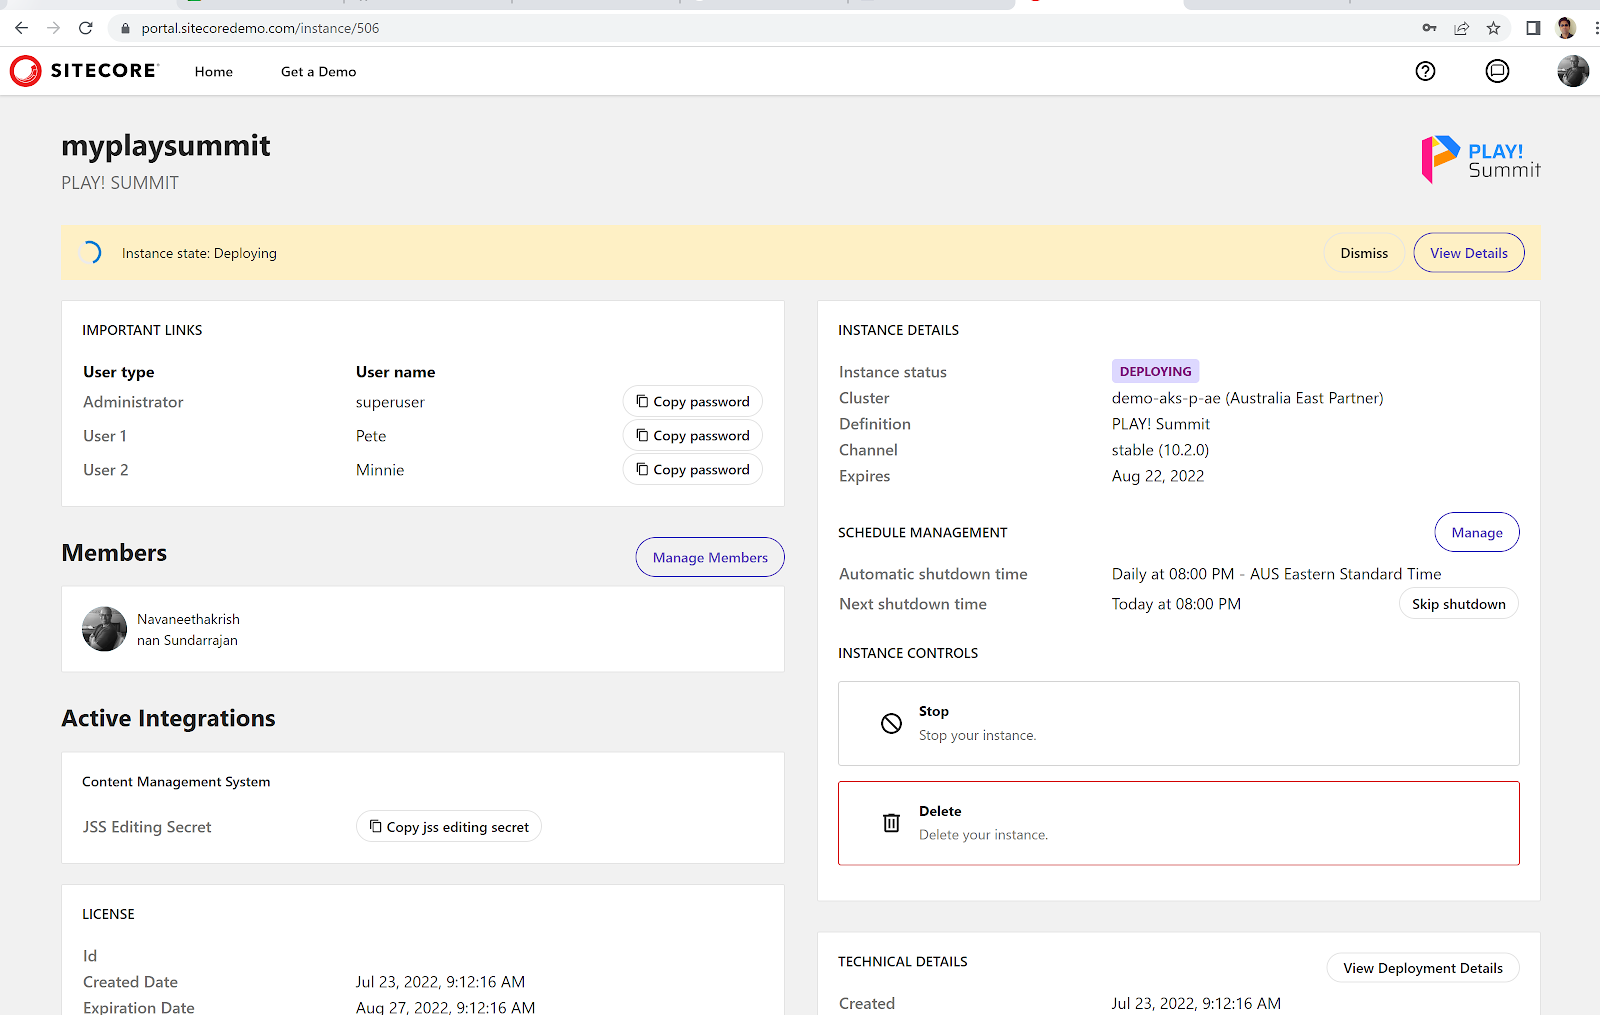This screenshot has width=1600, height=1015.
Task: Click the Delete your instance card
Action: (1179, 823)
